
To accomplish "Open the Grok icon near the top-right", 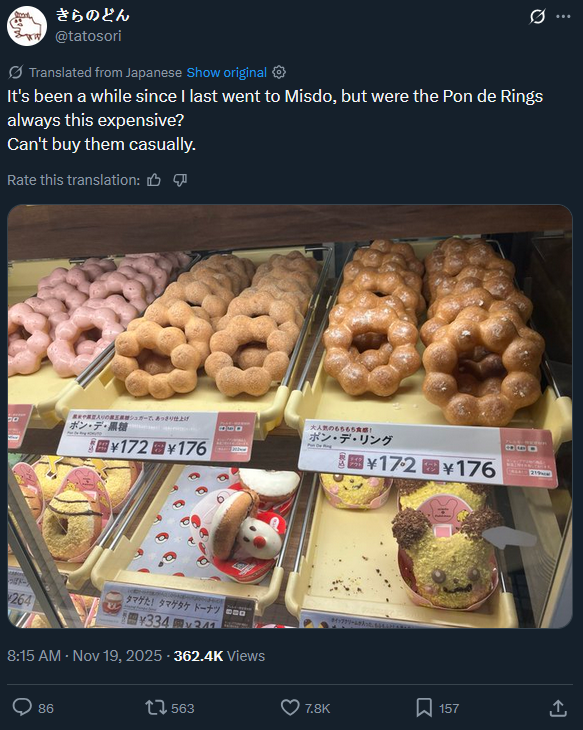I will [x=537, y=17].
